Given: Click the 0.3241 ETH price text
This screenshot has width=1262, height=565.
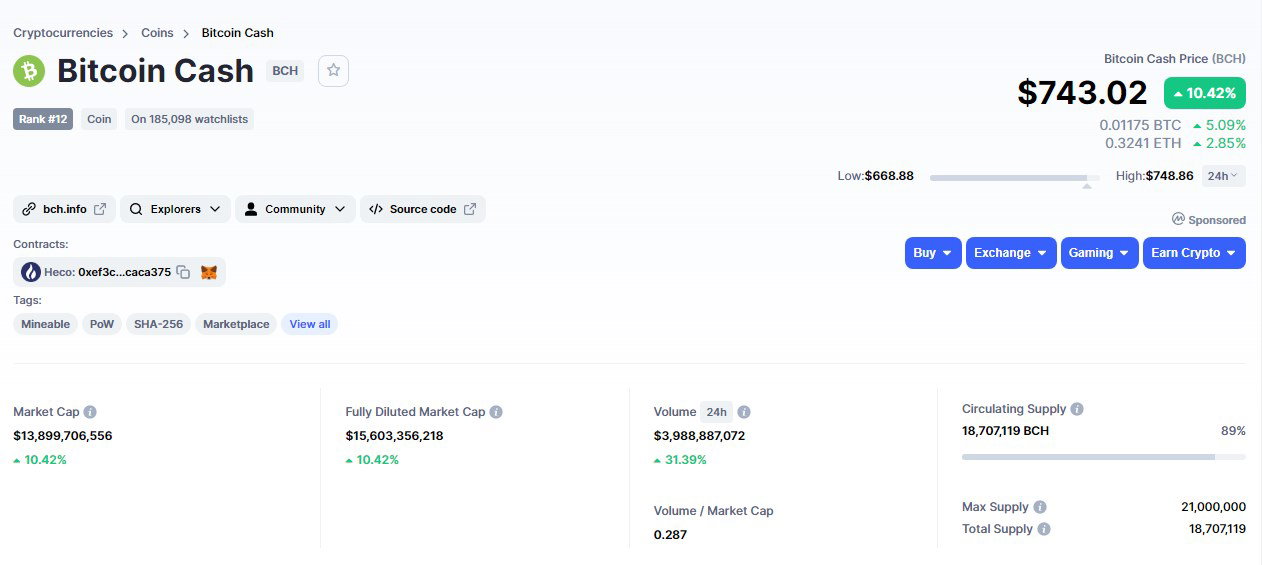Looking at the screenshot, I should click(x=1143, y=143).
